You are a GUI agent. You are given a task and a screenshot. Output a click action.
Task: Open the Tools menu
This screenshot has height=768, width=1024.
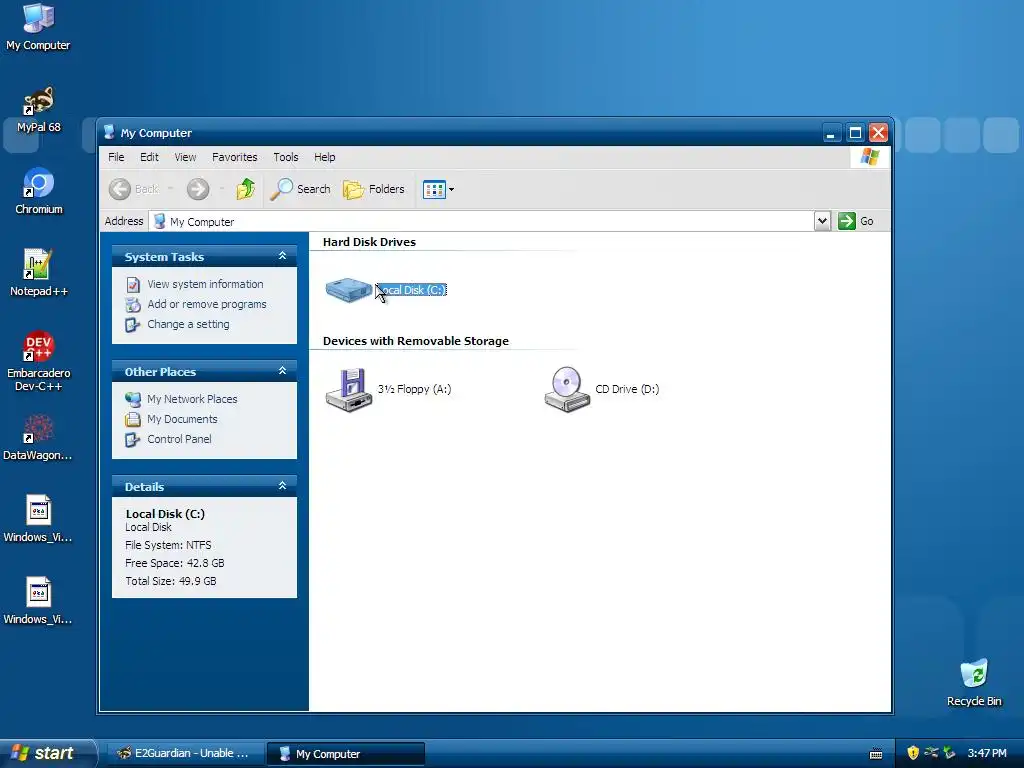click(285, 157)
